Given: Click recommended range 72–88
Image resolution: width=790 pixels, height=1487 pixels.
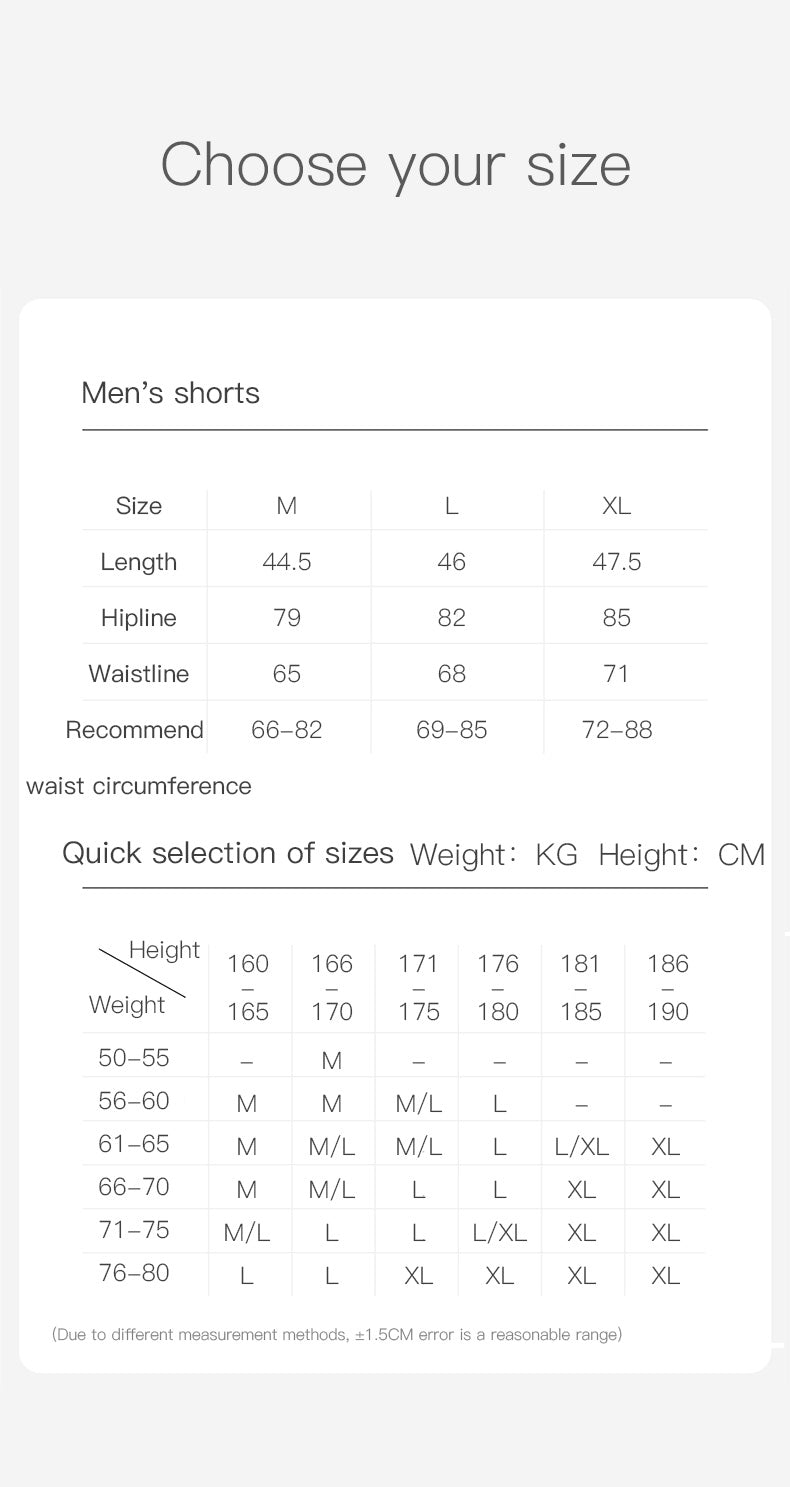Looking at the screenshot, I should (616, 730).
